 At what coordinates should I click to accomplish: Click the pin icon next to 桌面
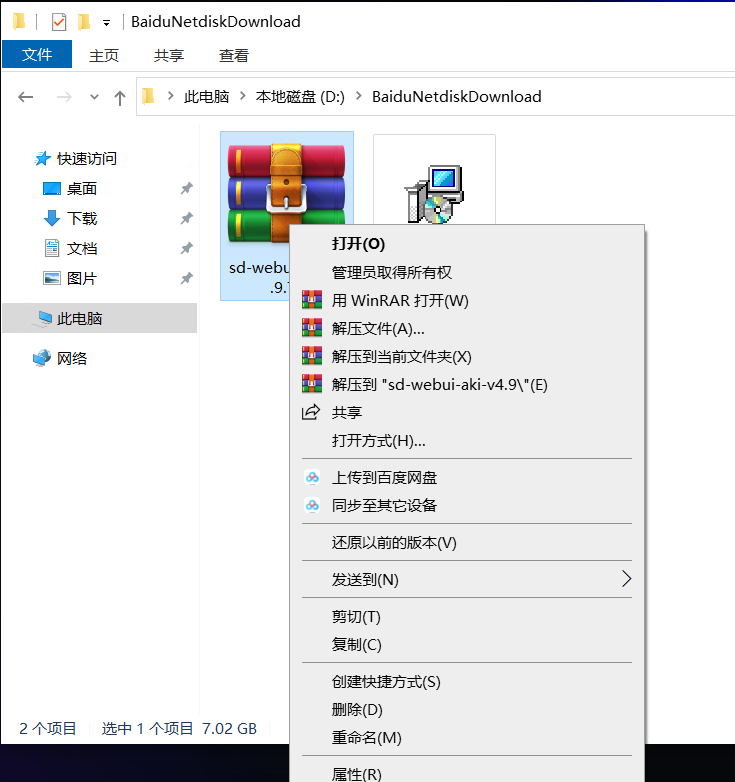pos(186,189)
